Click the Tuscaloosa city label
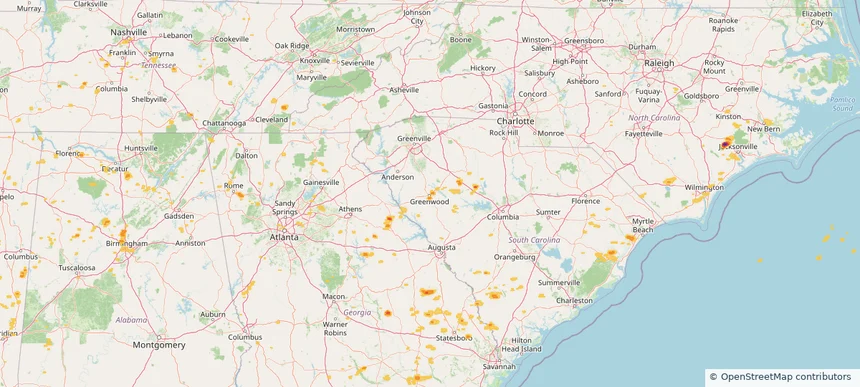This screenshot has width=860, height=387. [x=77, y=268]
